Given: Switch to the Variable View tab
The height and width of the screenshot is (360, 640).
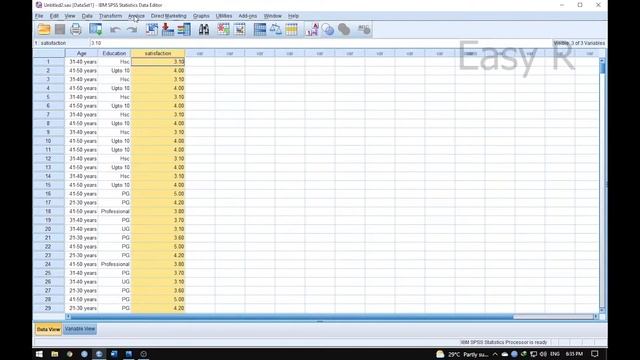Looking at the screenshot, I should [x=80, y=329].
